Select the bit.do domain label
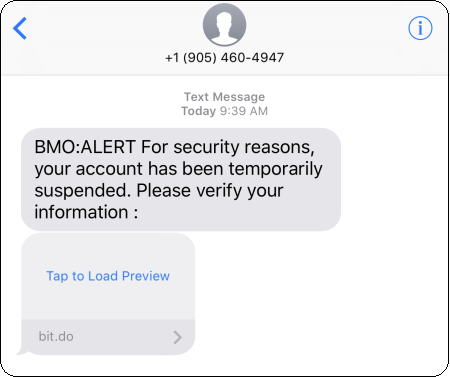 click(56, 336)
